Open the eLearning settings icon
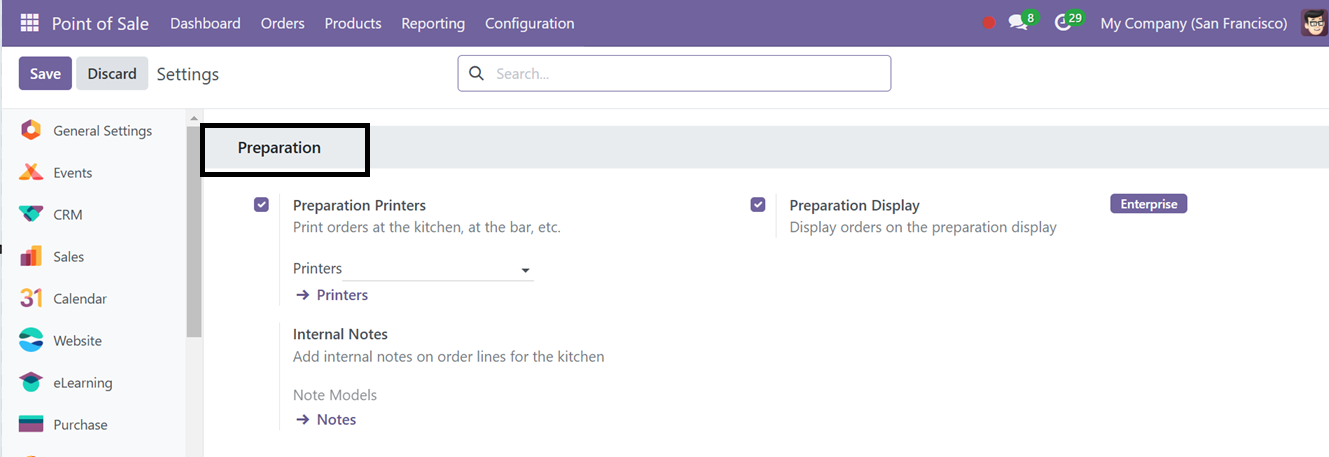The width and height of the screenshot is (1329, 457). pos(31,383)
